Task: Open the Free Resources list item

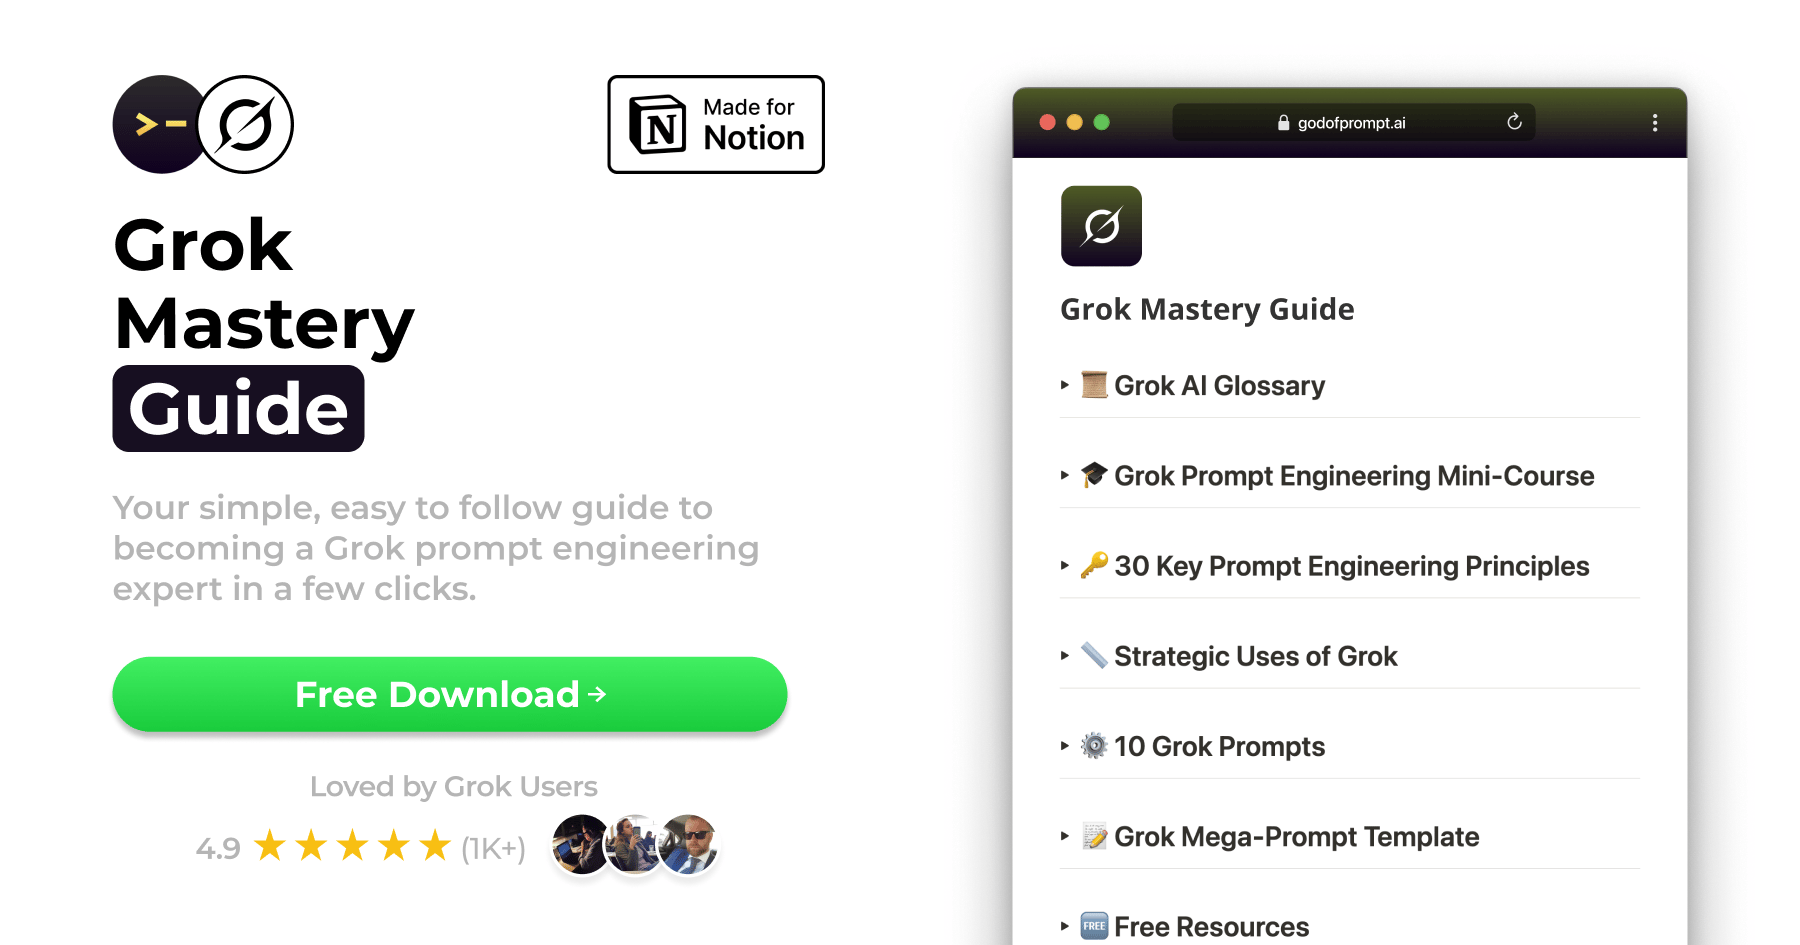Action: (x=1210, y=926)
